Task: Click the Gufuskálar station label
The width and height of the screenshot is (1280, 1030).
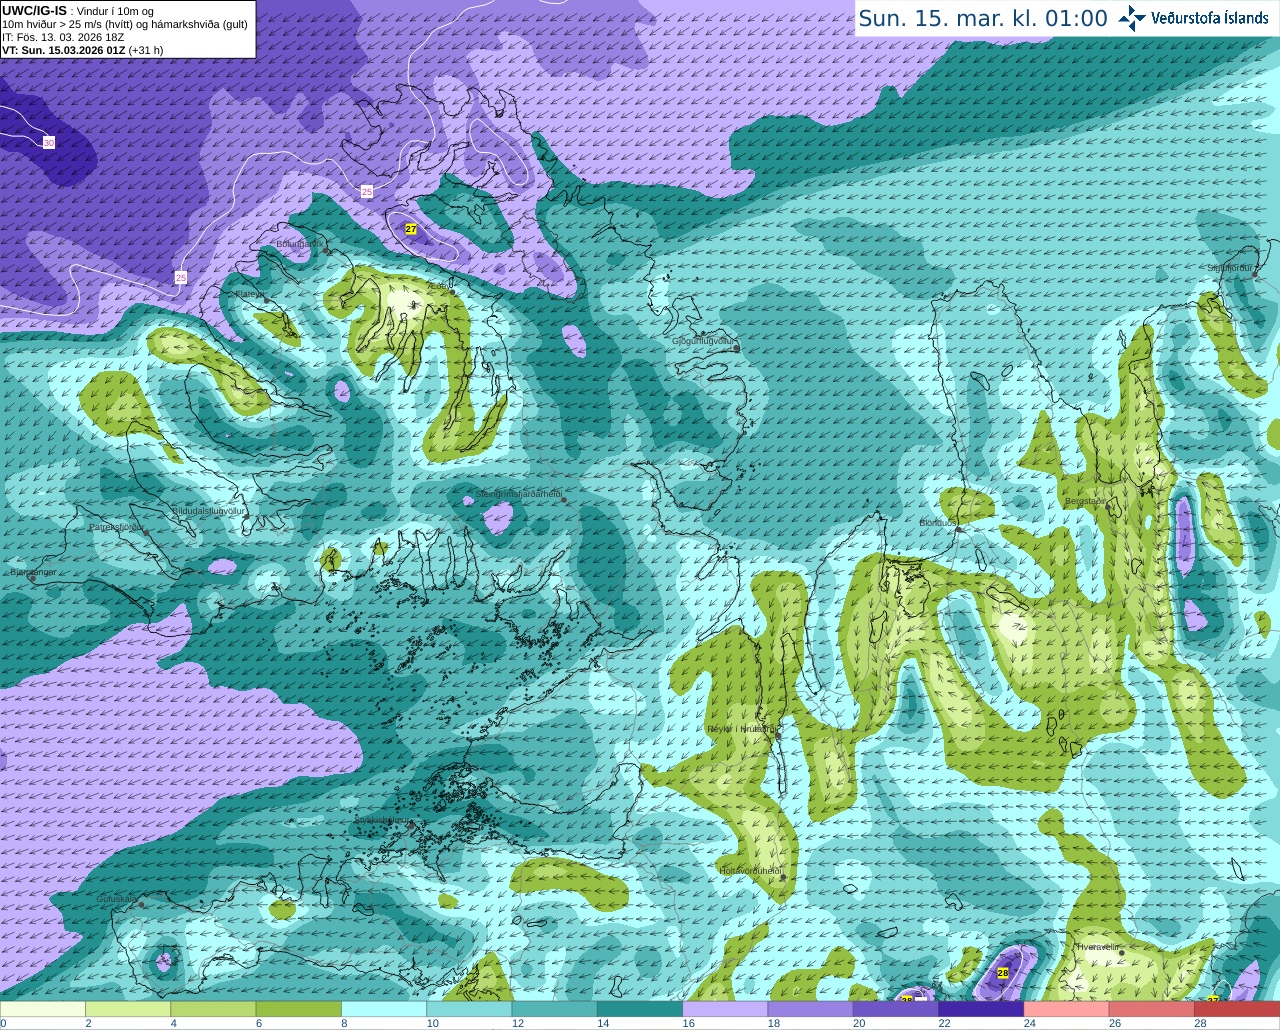Action: click(x=116, y=899)
